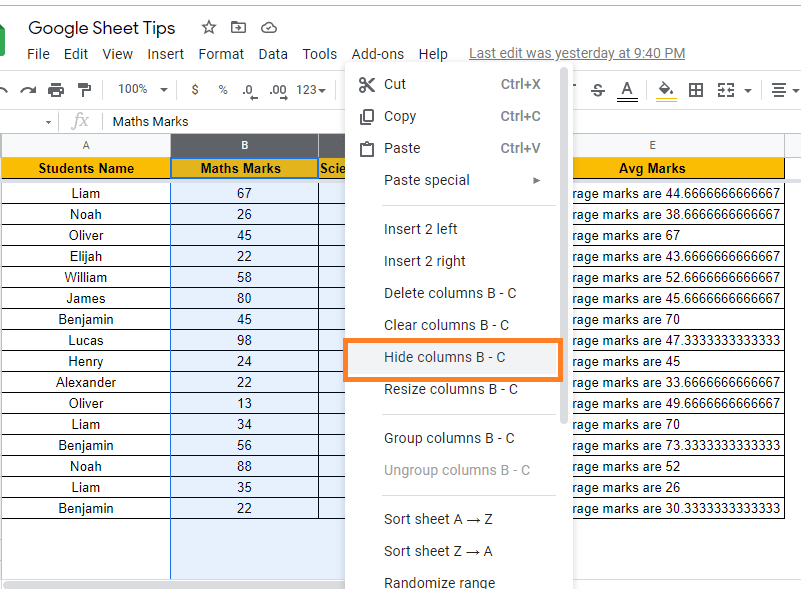Check the cloud save status icon
This screenshot has width=801, height=589.
(268, 27)
